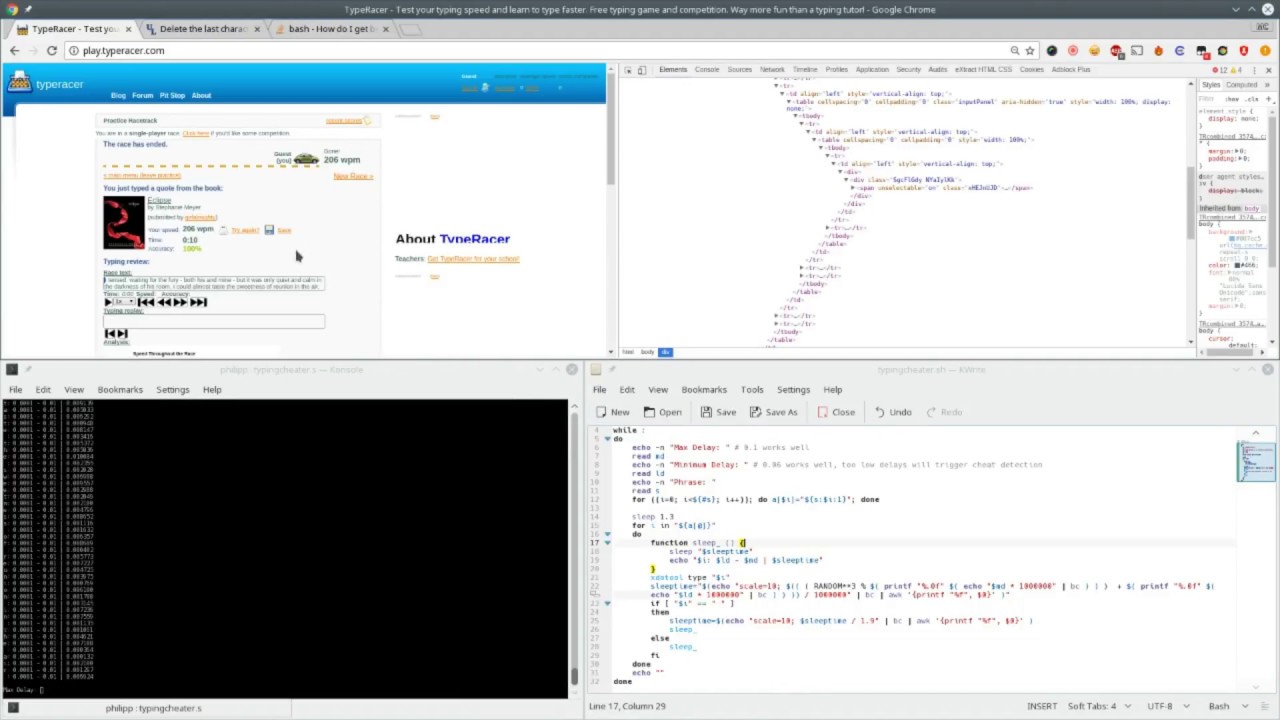
Task: Click Save in KWrite toolbar
Action: click(x=718, y=412)
